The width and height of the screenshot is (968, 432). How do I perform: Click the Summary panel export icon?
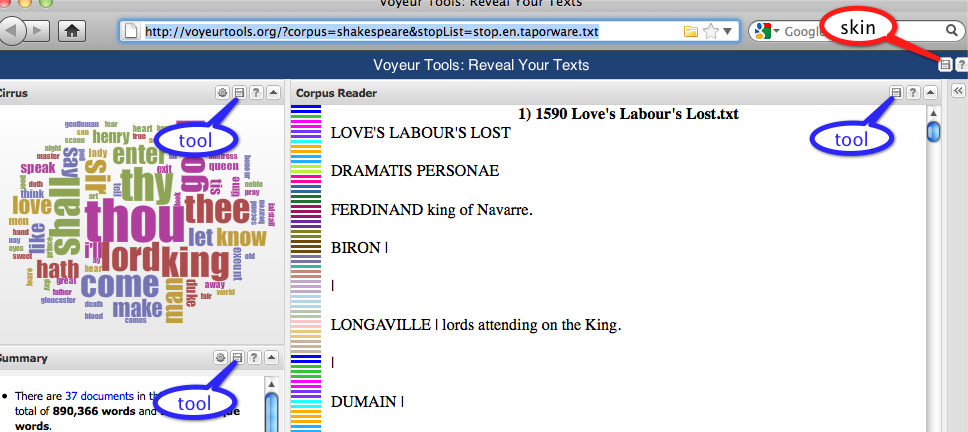[238, 357]
